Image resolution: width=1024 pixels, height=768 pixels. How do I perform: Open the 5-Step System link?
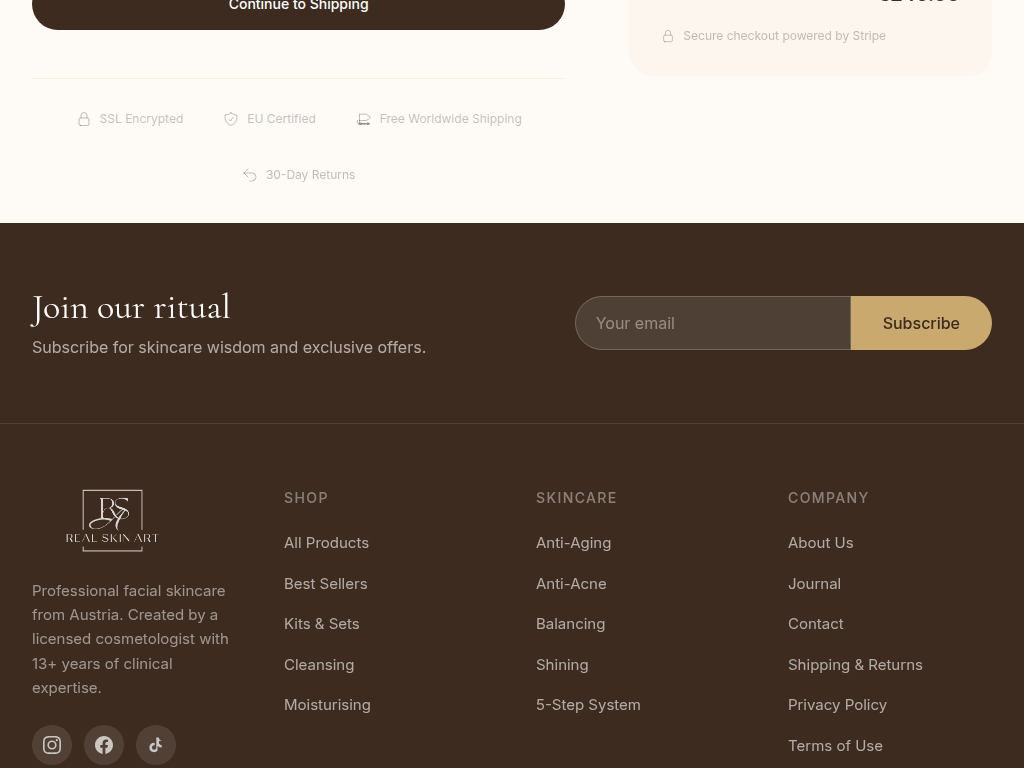click(x=588, y=705)
